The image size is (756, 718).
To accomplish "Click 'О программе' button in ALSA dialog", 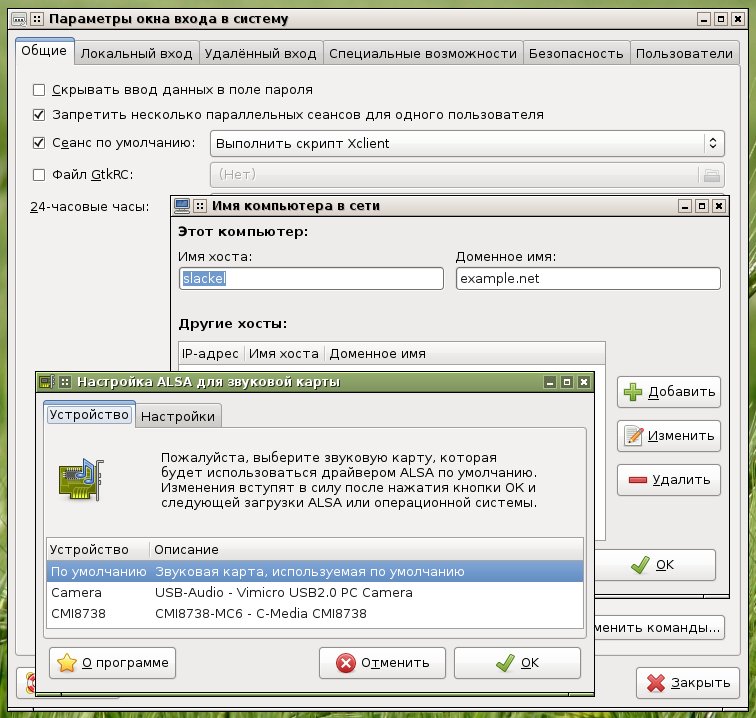I will pyautogui.click(x=112, y=663).
